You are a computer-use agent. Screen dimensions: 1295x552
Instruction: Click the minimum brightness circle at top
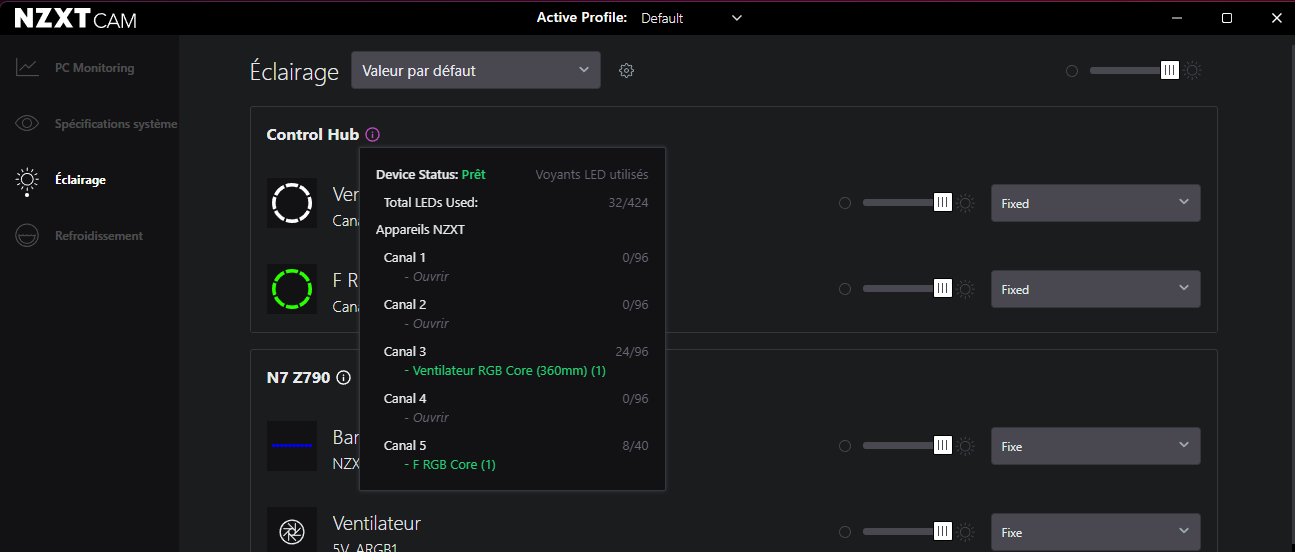[x=1072, y=71]
